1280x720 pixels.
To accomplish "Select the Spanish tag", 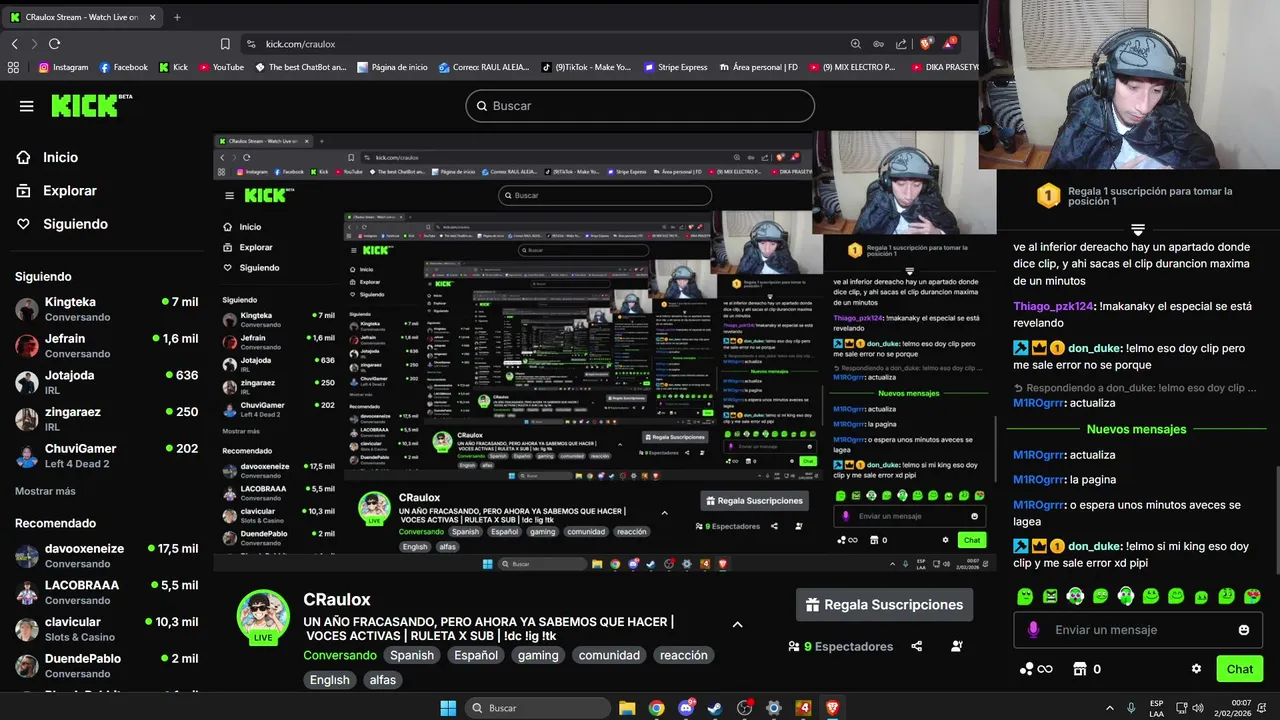I will pyautogui.click(x=412, y=656).
